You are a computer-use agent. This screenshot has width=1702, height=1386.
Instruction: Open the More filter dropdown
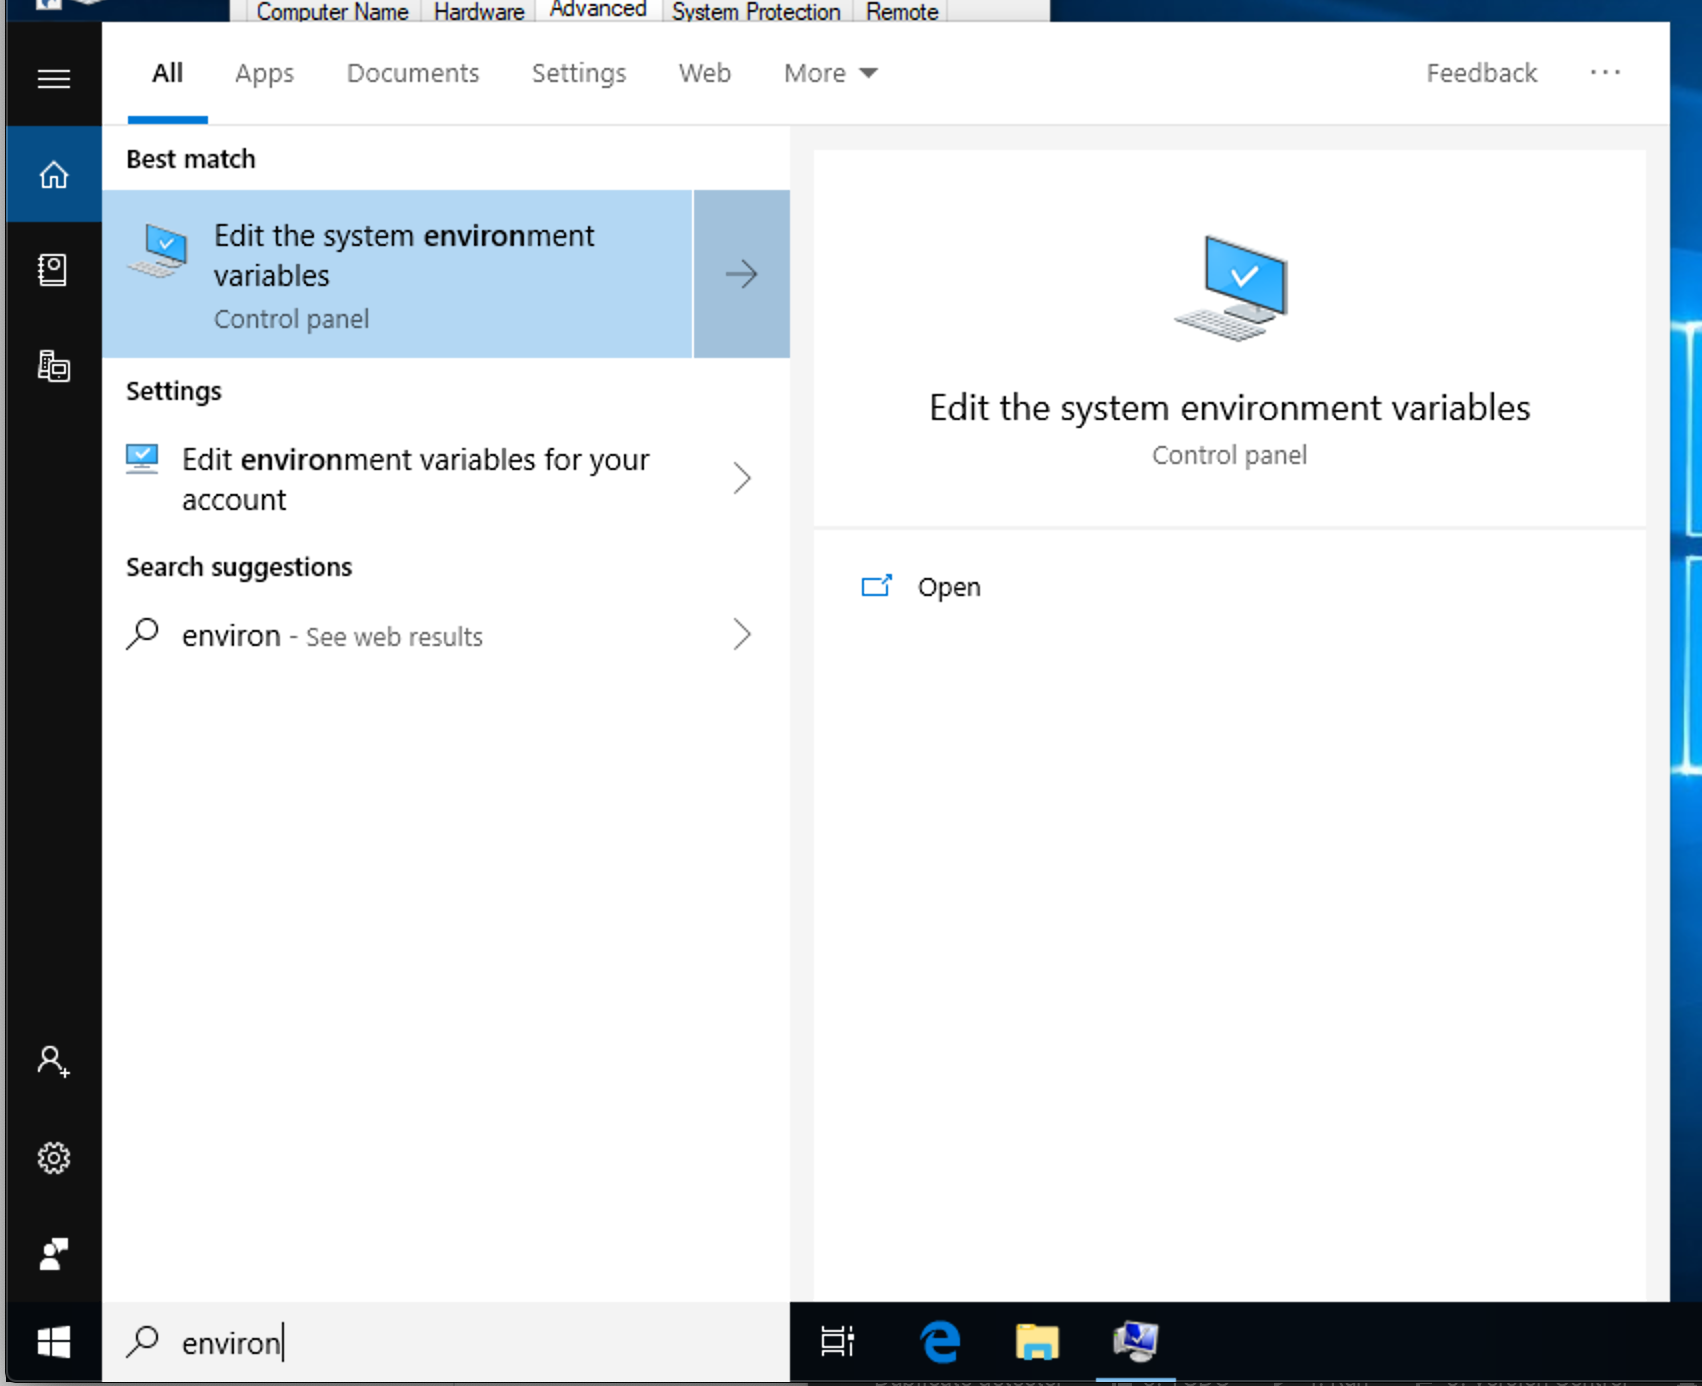click(x=830, y=73)
